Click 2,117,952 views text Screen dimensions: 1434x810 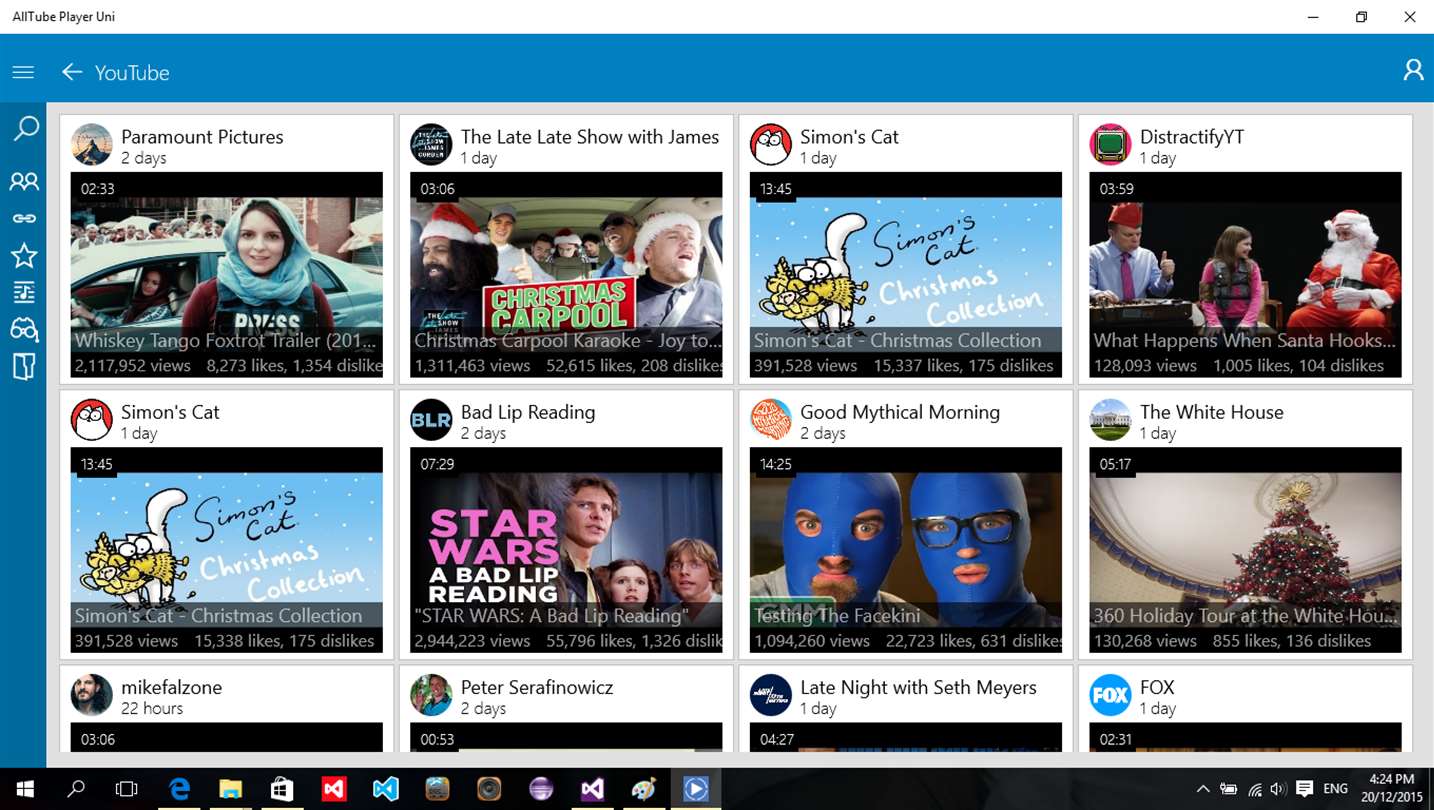(x=133, y=366)
